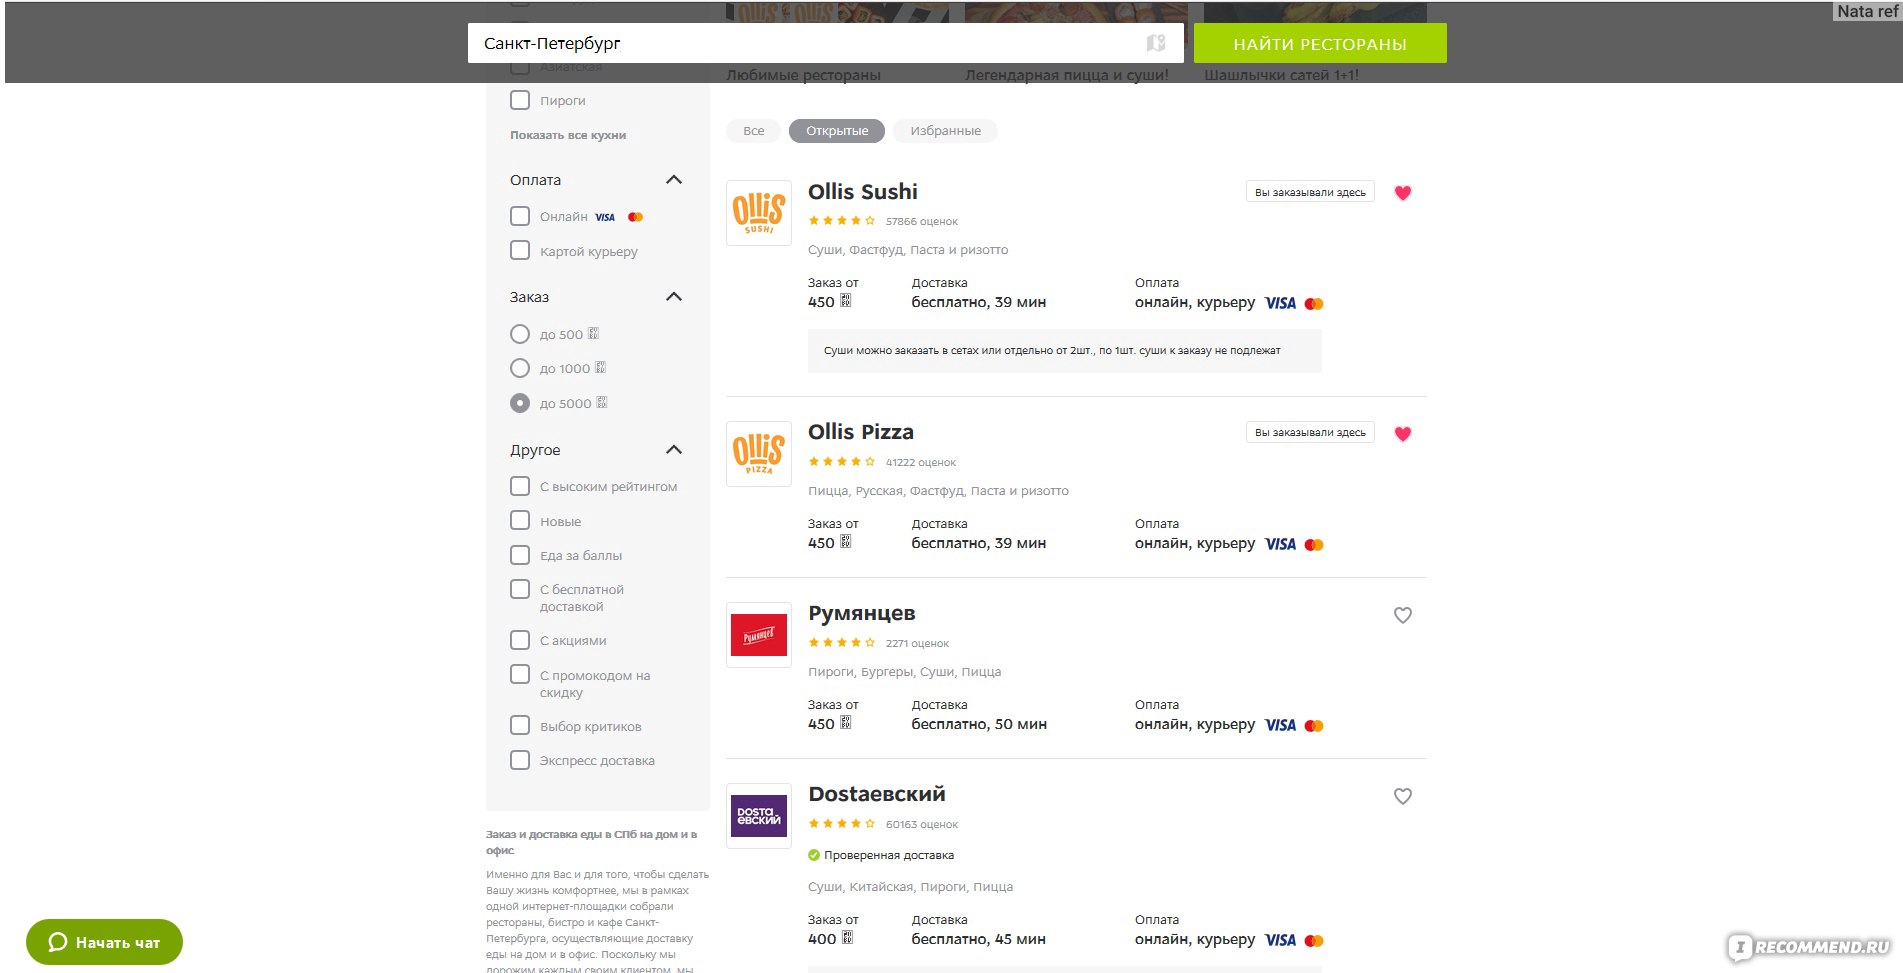Screen dimensions: 1903x973
Task: Click 60163 оценок for Dostaевский
Action: [x=922, y=824]
